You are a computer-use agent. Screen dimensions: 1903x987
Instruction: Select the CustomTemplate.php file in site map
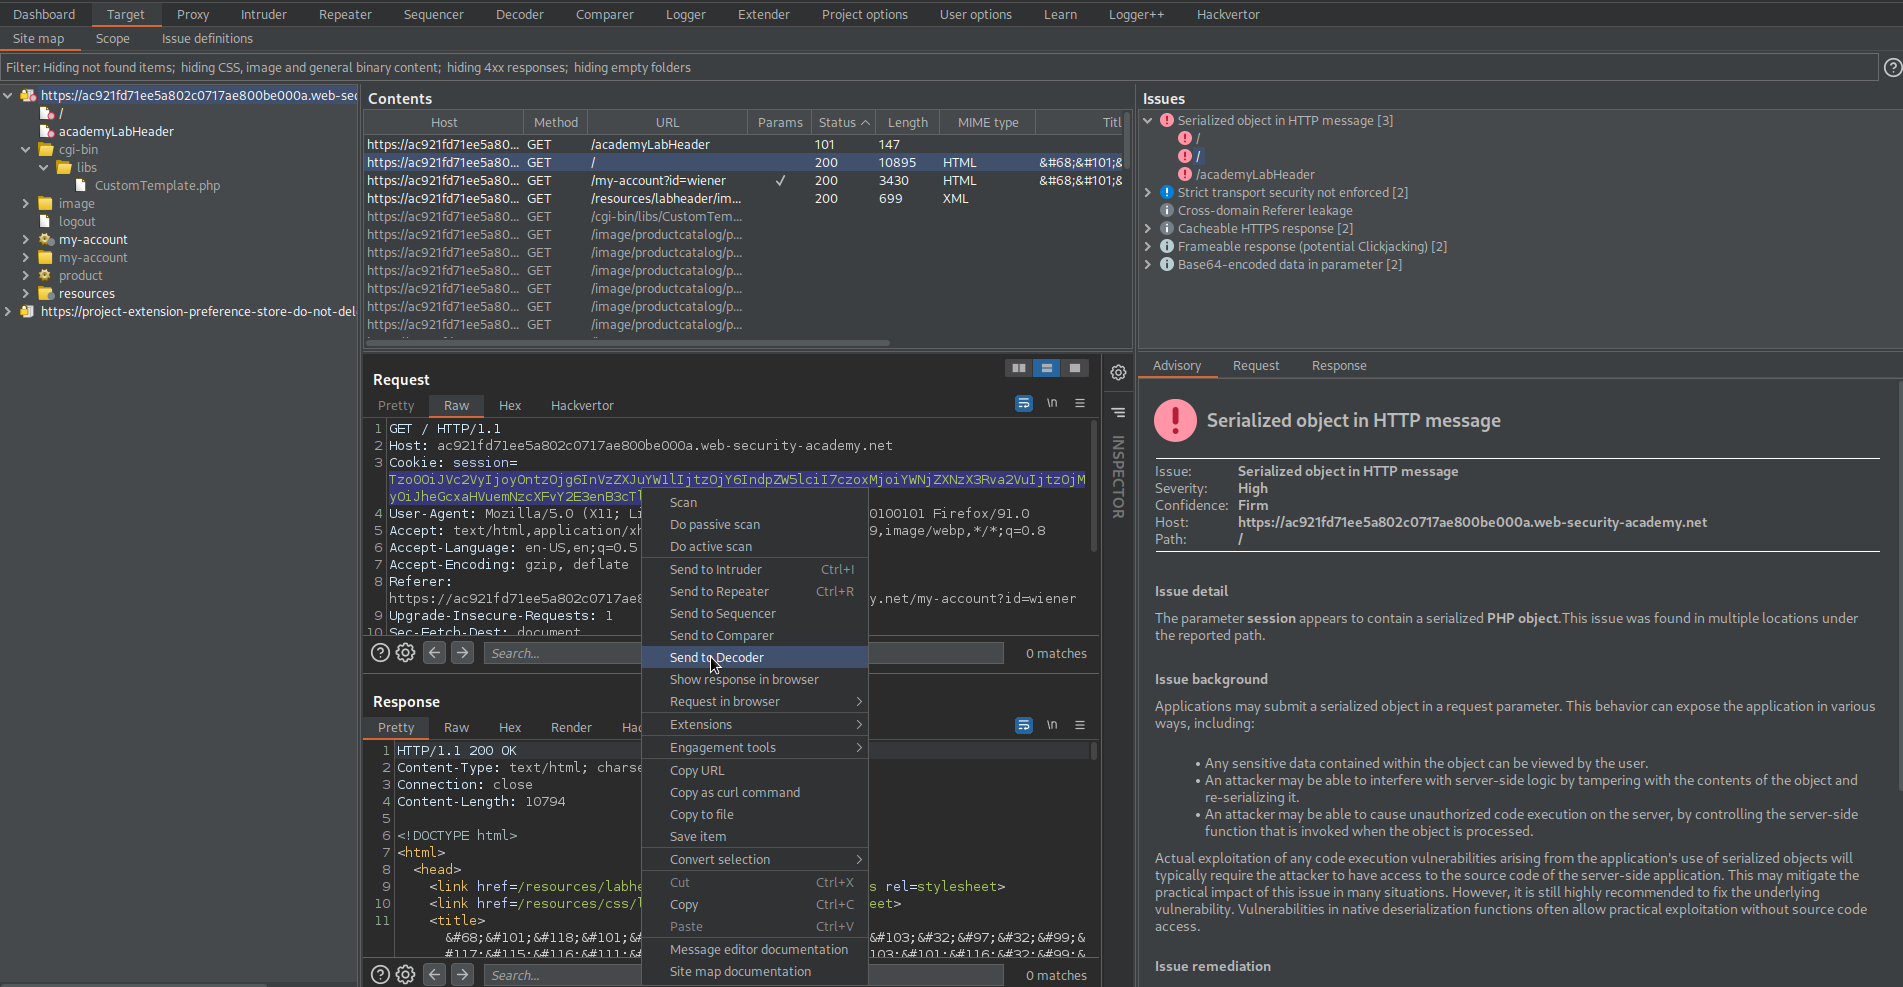click(157, 185)
